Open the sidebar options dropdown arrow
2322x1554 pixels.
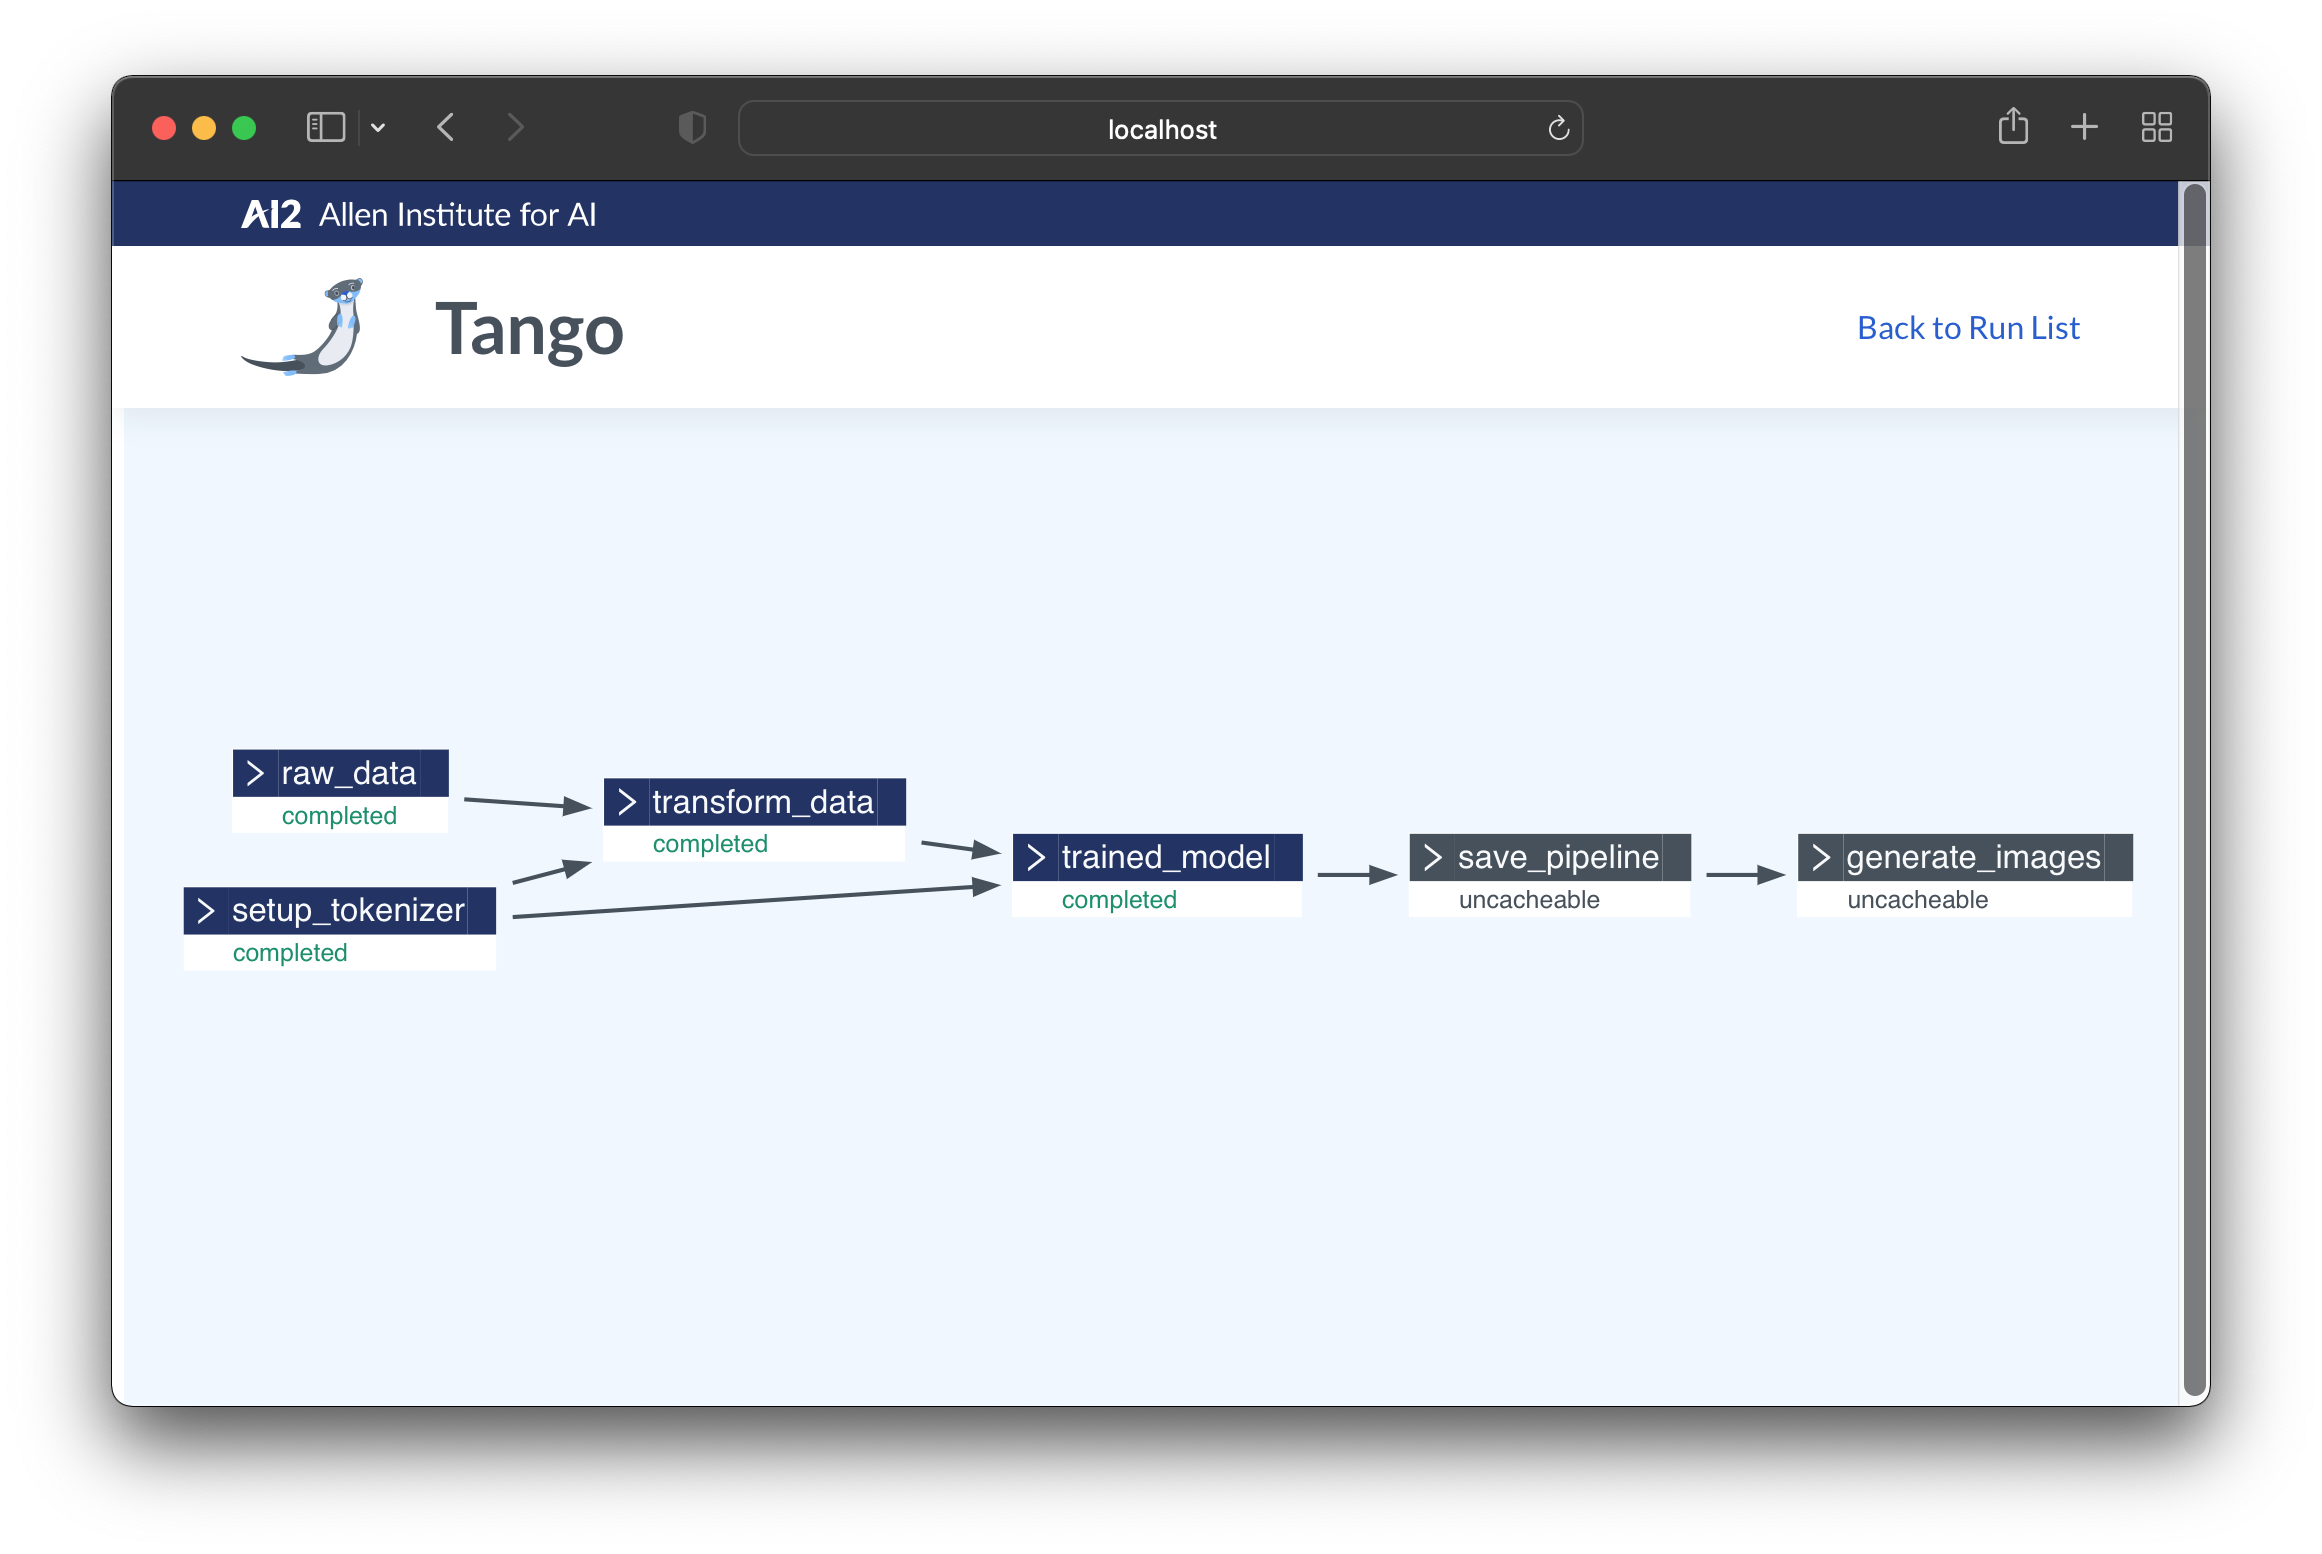[x=378, y=128]
